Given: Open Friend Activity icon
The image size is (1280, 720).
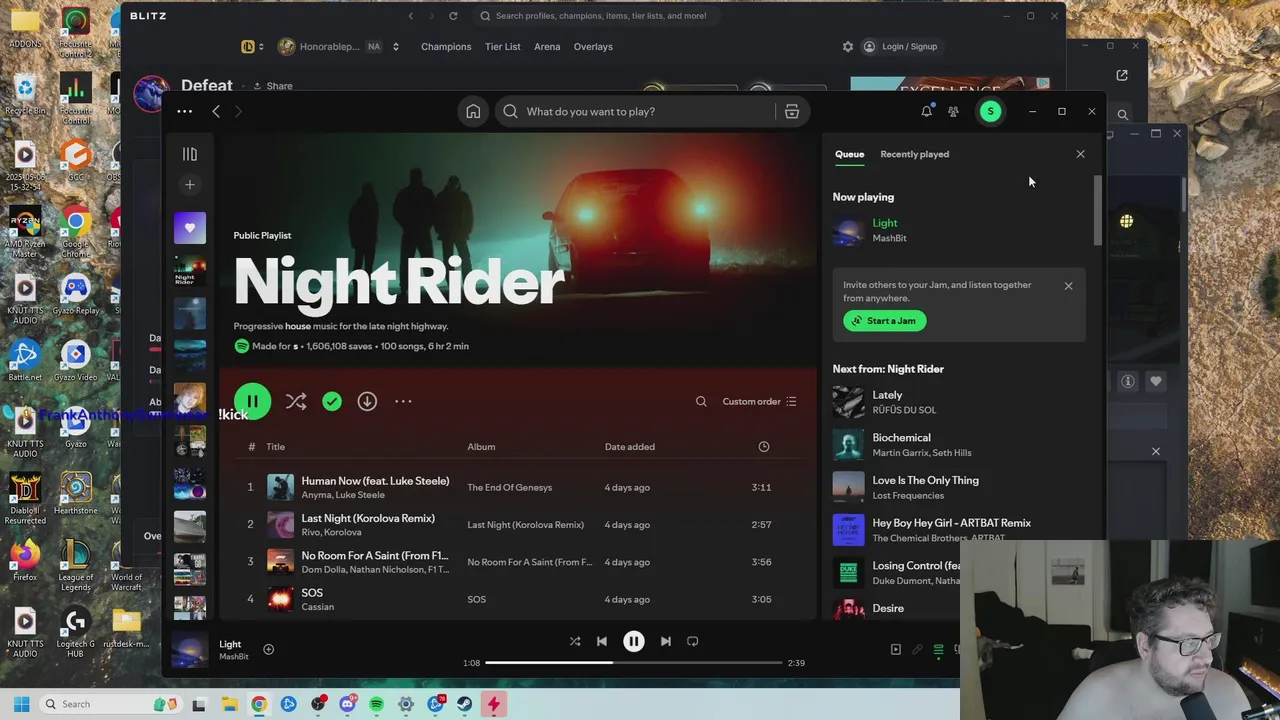Looking at the screenshot, I should (x=953, y=111).
